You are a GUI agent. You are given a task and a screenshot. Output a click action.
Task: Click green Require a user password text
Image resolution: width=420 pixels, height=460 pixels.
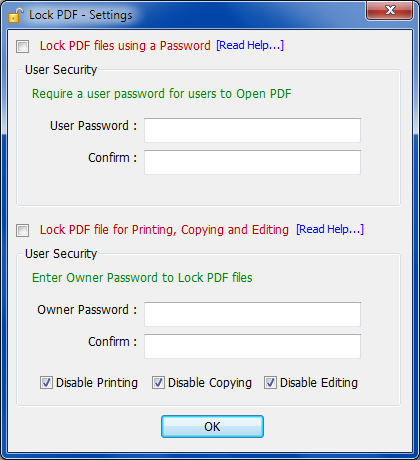click(162, 94)
